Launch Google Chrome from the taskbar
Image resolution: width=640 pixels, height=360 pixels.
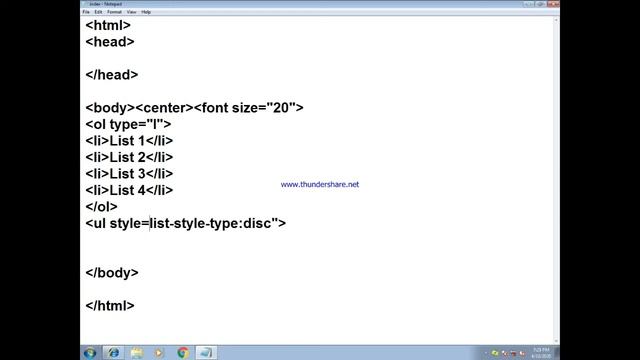tap(183, 352)
